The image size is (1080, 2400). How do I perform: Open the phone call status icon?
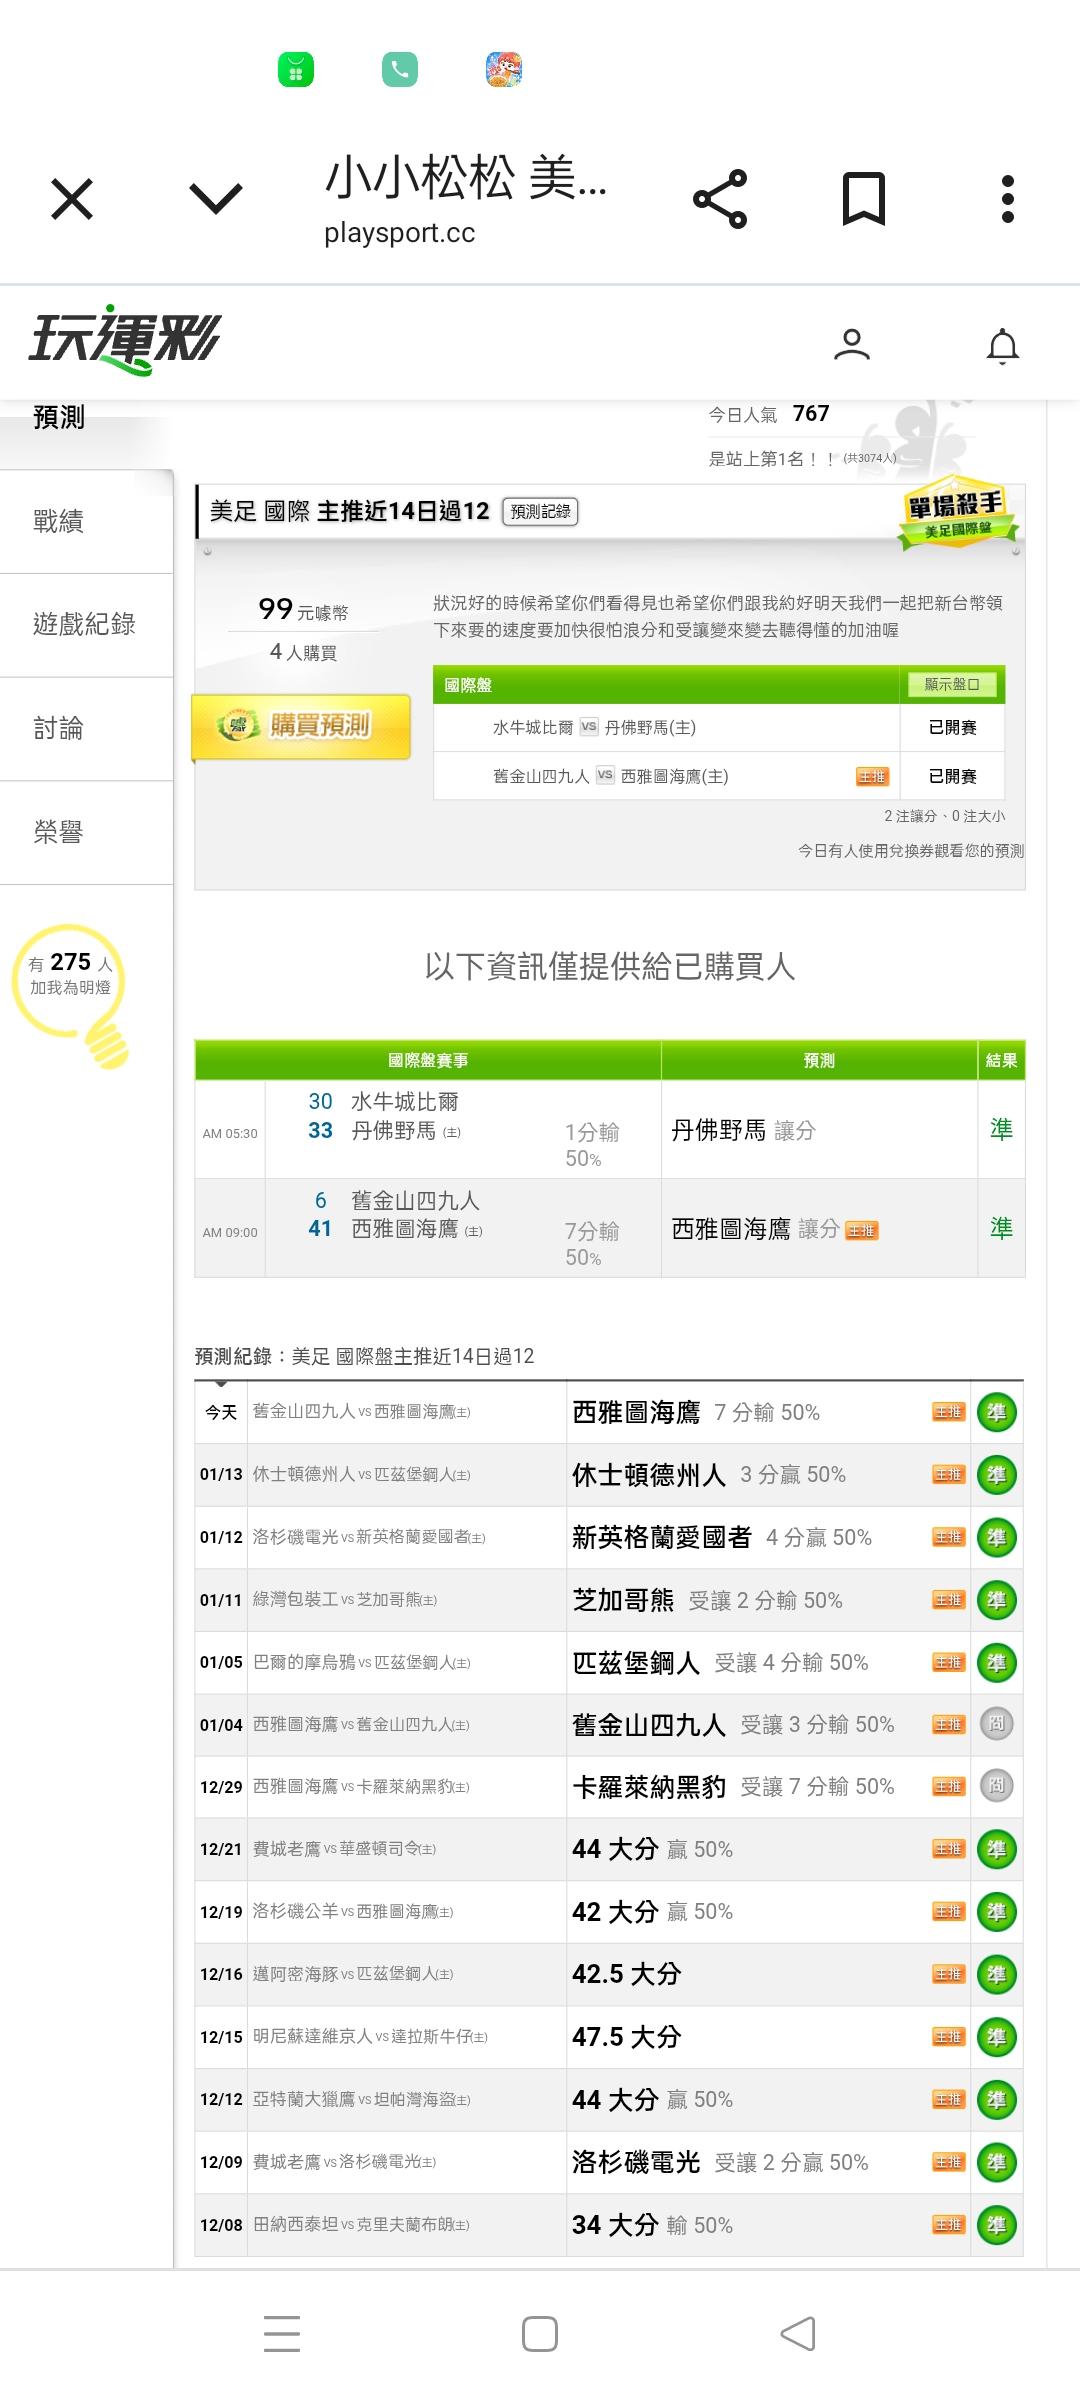[400, 70]
